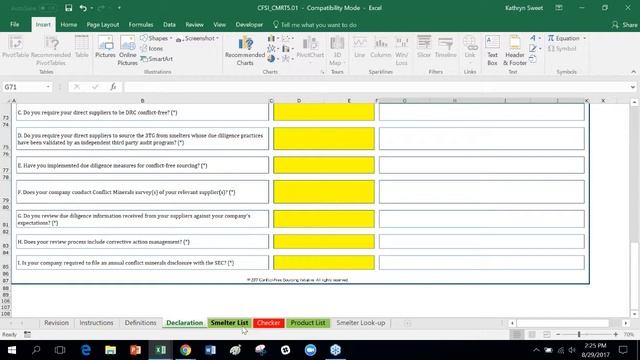Open Word from taskbar
Screen dimensions: 640x360
(x=211, y=350)
